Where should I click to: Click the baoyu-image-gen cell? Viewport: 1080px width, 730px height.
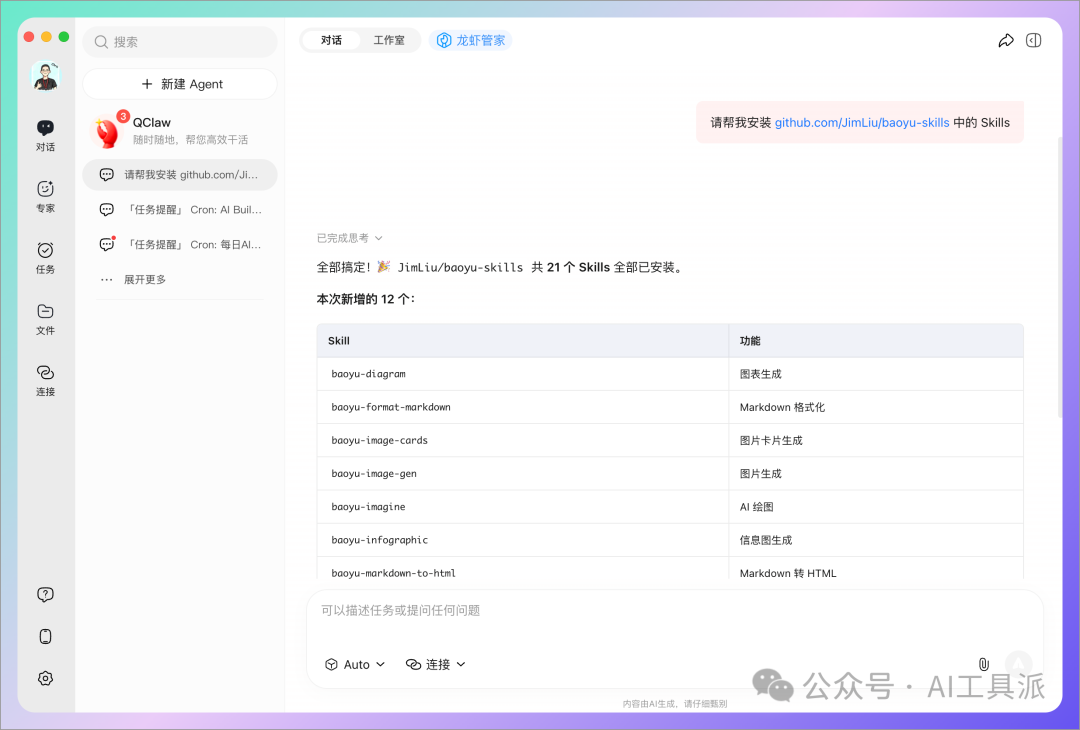[x=523, y=473]
